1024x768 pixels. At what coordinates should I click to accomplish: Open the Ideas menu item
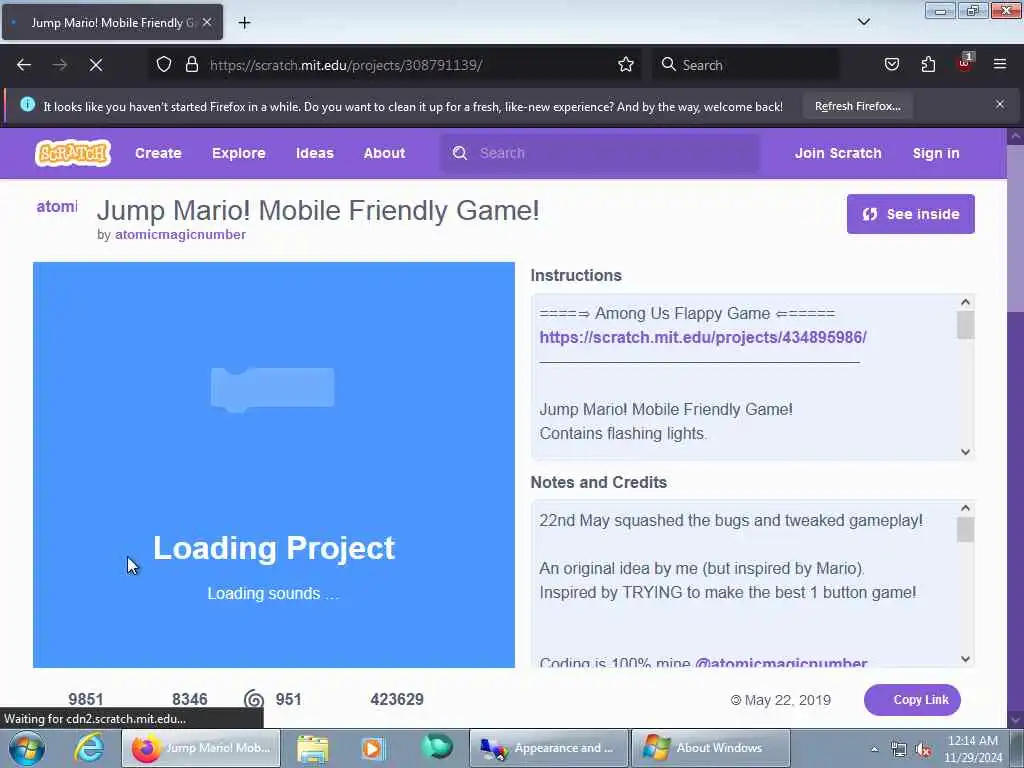pos(315,153)
